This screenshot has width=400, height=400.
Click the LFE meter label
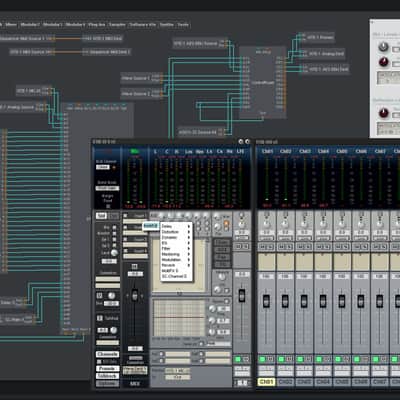pos(240,152)
